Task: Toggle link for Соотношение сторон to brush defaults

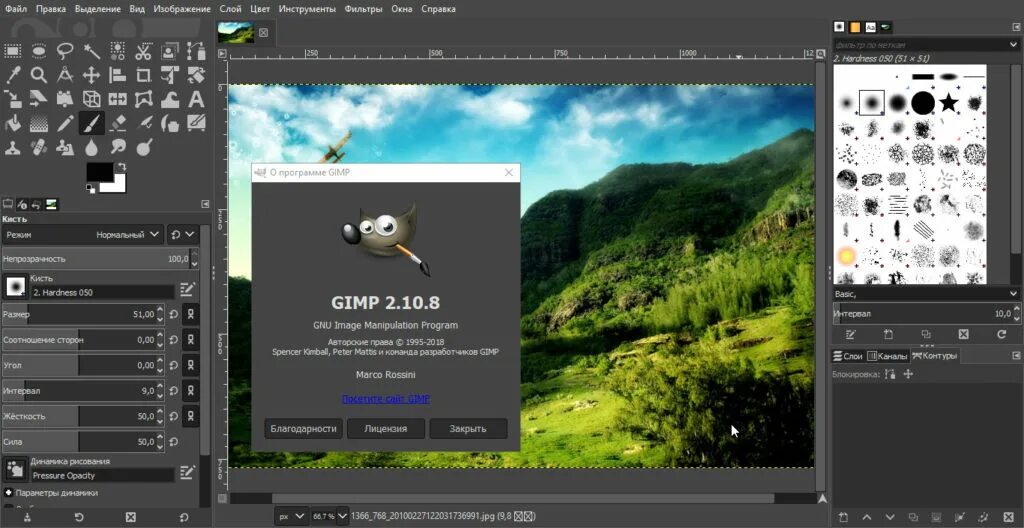Action: tap(191, 340)
